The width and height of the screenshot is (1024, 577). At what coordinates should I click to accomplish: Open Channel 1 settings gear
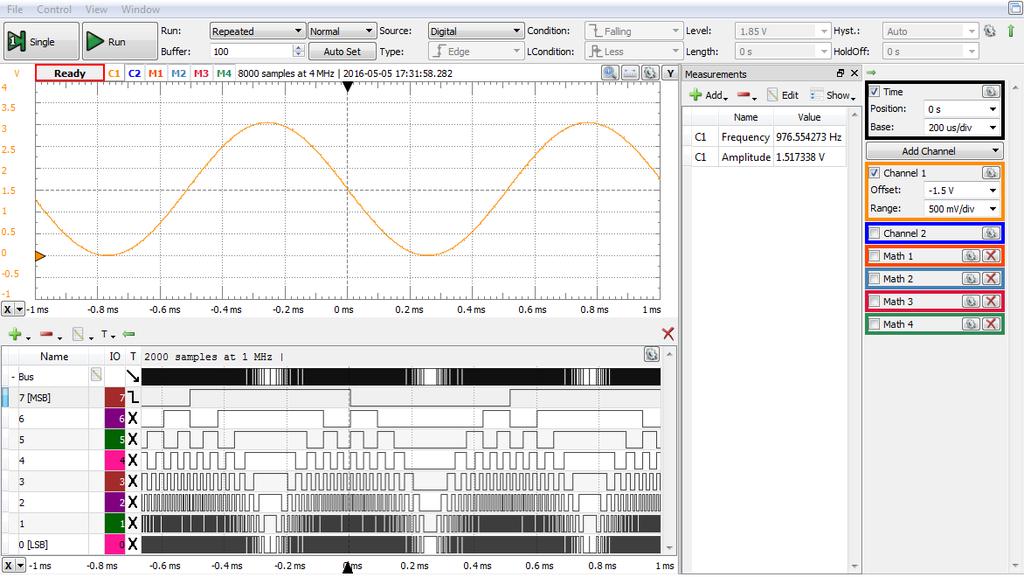[990, 173]
